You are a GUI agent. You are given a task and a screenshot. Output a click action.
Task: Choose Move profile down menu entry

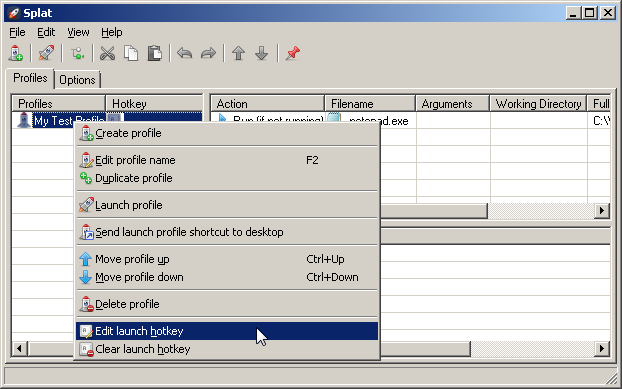pyautogui.click(x=227, y=277)
